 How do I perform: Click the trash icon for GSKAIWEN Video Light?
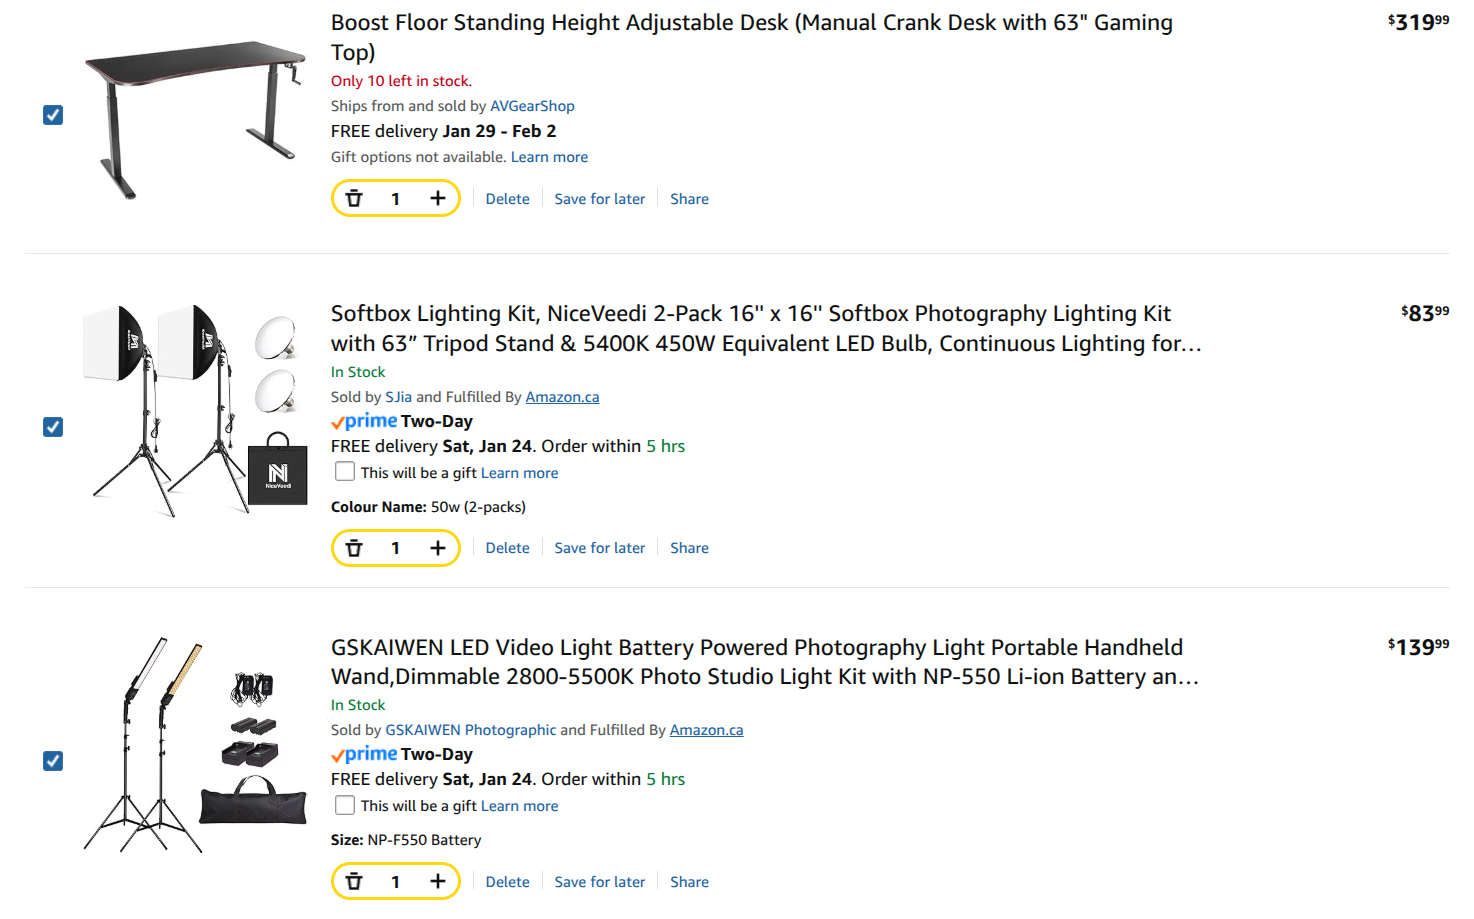[x=354, y=881]
